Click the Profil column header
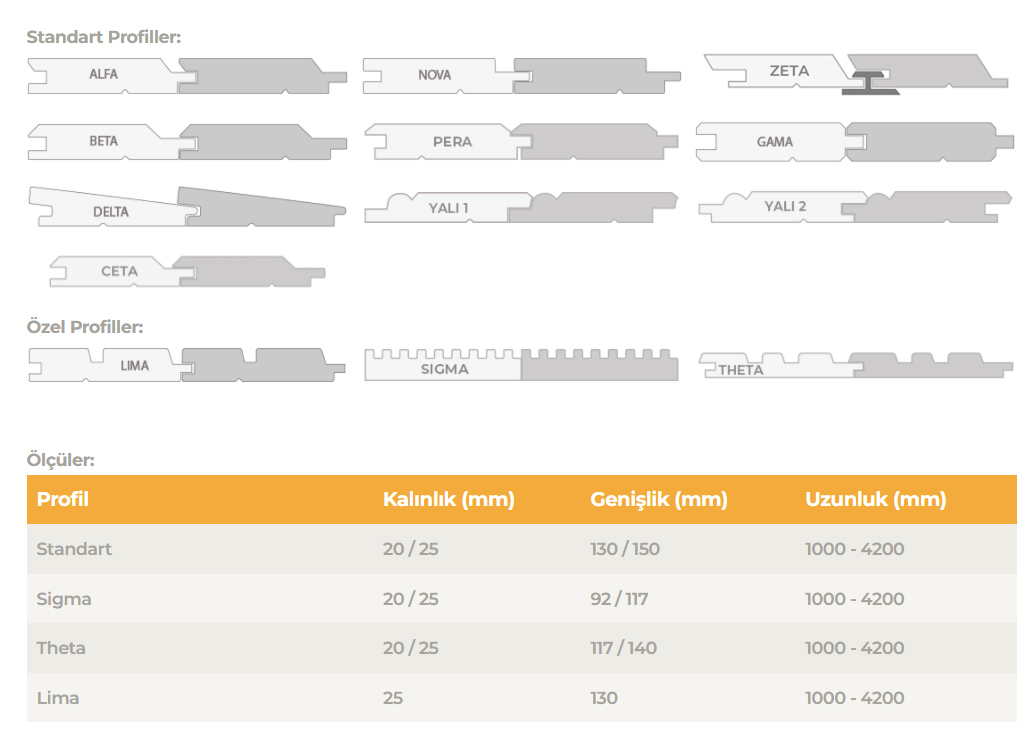Screen dimensions: 1035x730 point(63,499)
